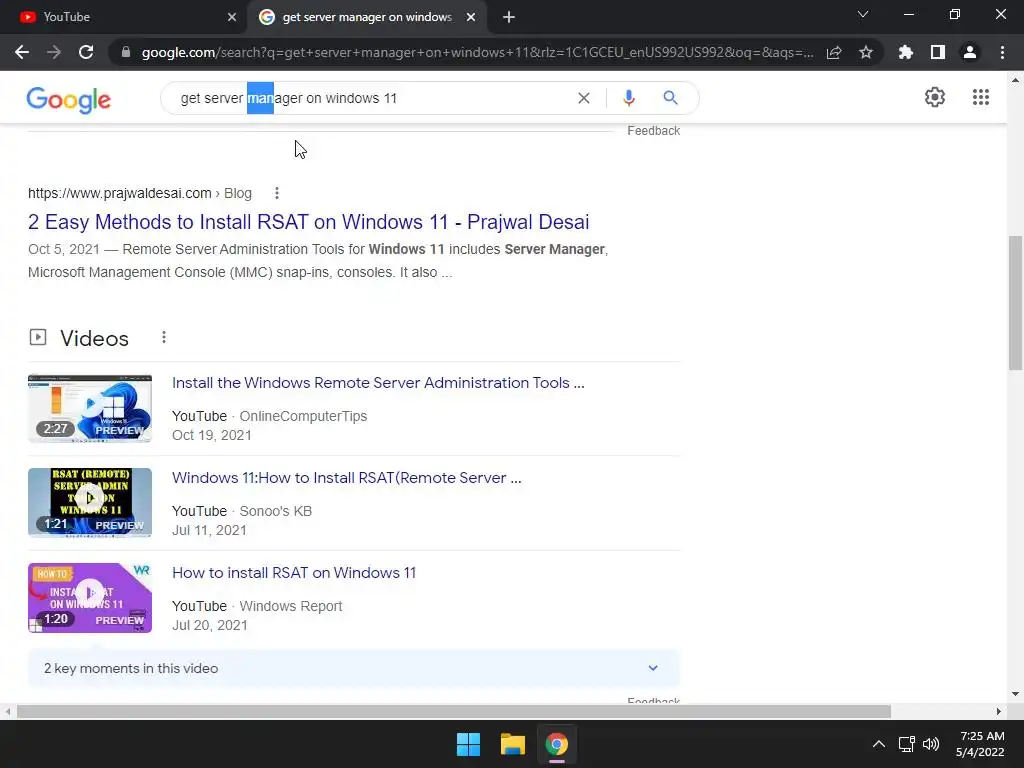Click the blue magnifier search icon
1024x768 pixels.
[x=670, y=98]
